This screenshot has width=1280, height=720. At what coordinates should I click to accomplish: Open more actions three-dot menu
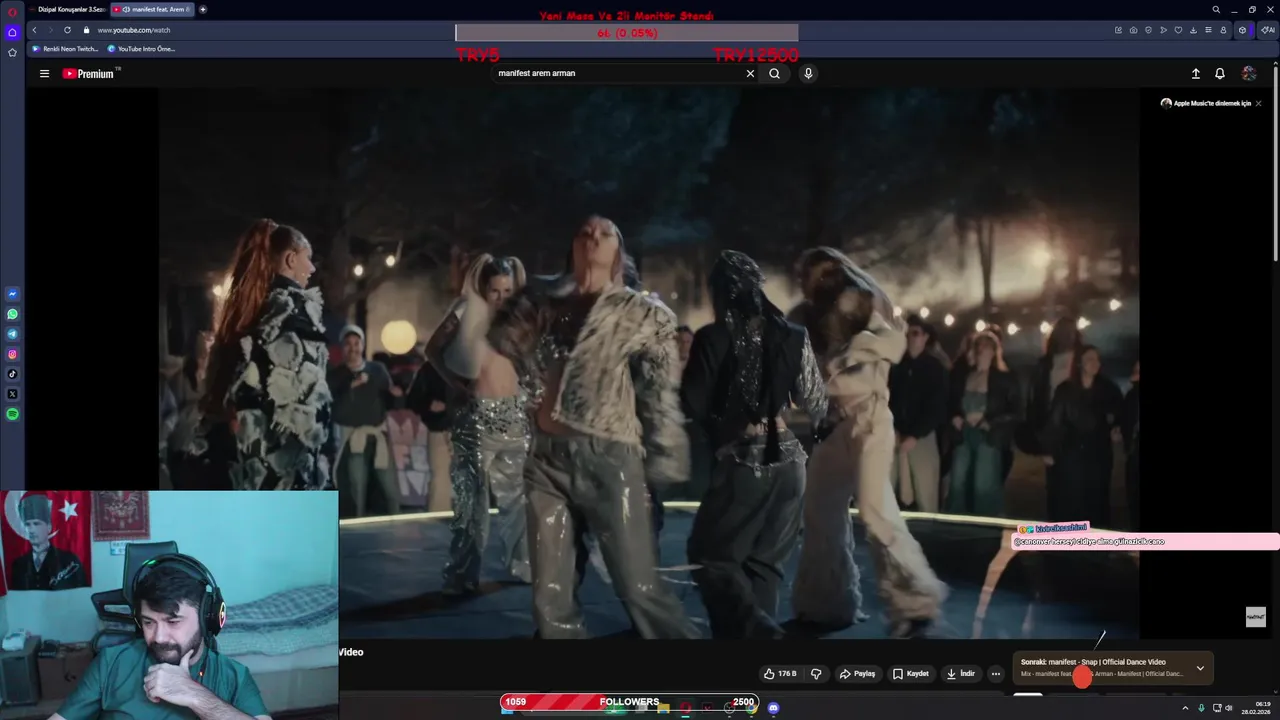pos(995,674)
